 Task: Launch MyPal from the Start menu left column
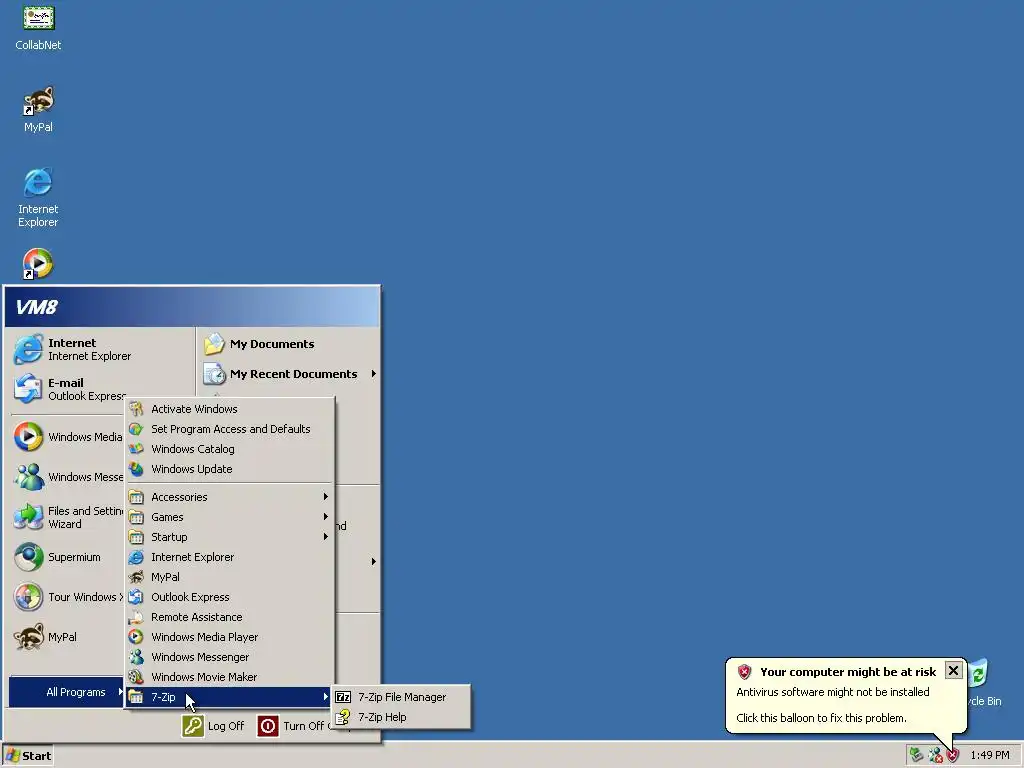tap(46, 637)
